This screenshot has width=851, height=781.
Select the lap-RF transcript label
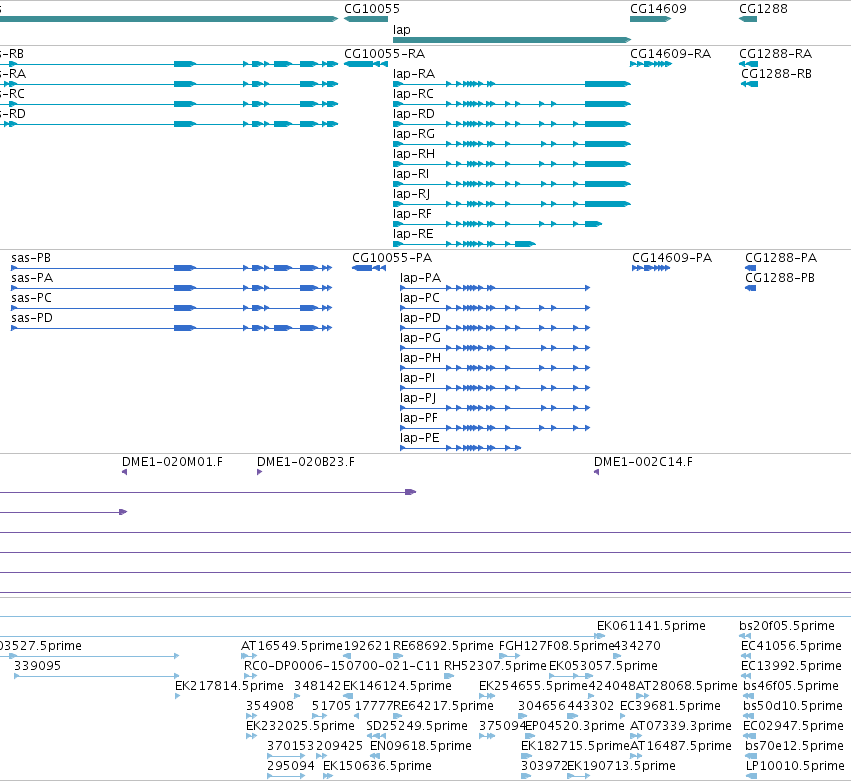click(x=412, y=214)
